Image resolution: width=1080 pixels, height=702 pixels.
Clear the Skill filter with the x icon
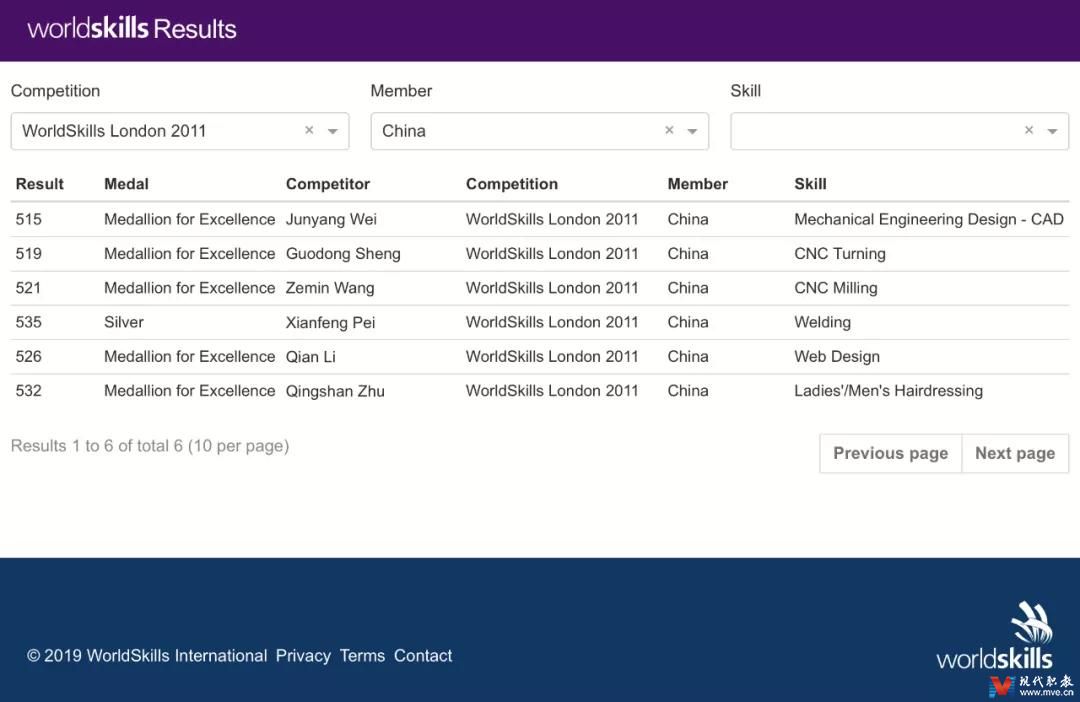tap(1029, 131)
